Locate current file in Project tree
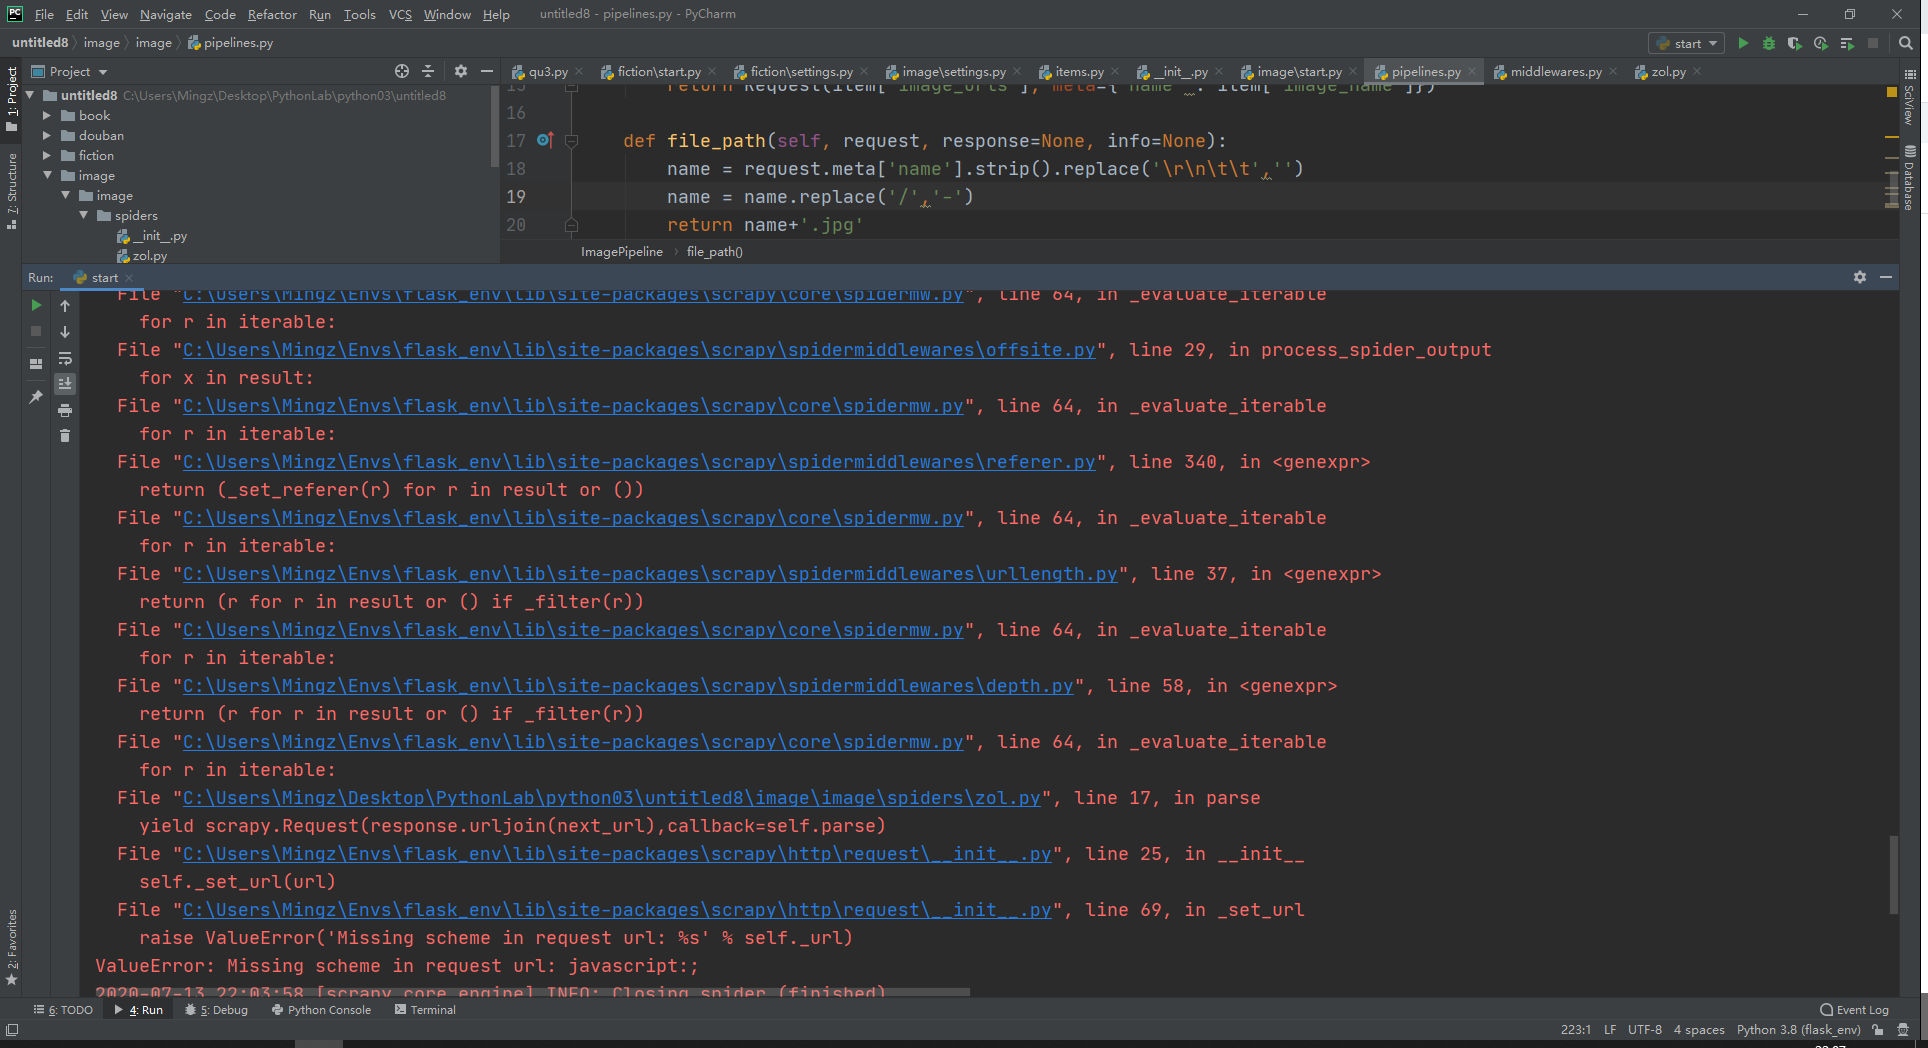This screenshot has height=1048, width=1928. point(402,71)
